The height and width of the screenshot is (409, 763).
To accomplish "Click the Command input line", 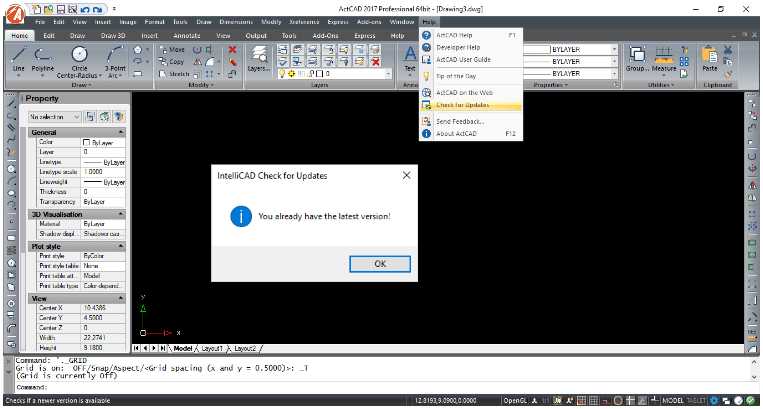I will coord(380,387).
